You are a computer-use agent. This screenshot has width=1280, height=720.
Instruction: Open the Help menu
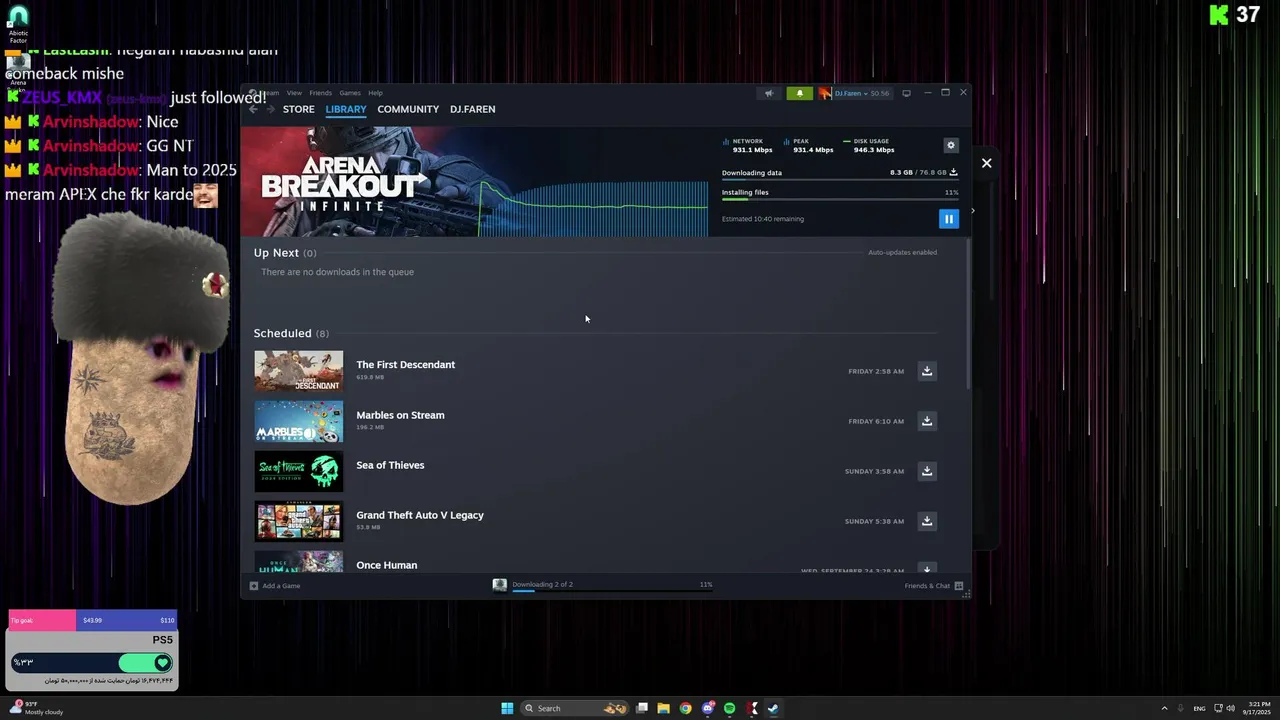coord(375,93)
